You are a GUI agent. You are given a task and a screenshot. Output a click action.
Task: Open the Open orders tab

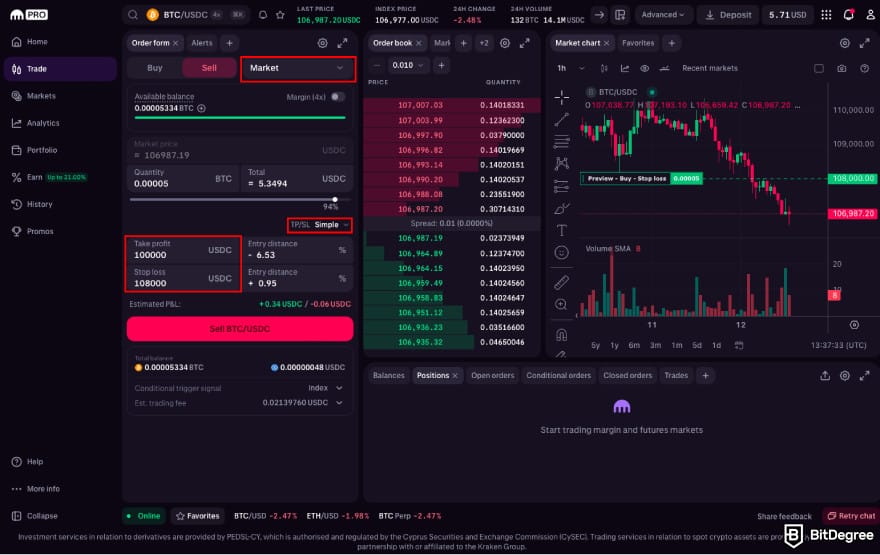point(492,375)
